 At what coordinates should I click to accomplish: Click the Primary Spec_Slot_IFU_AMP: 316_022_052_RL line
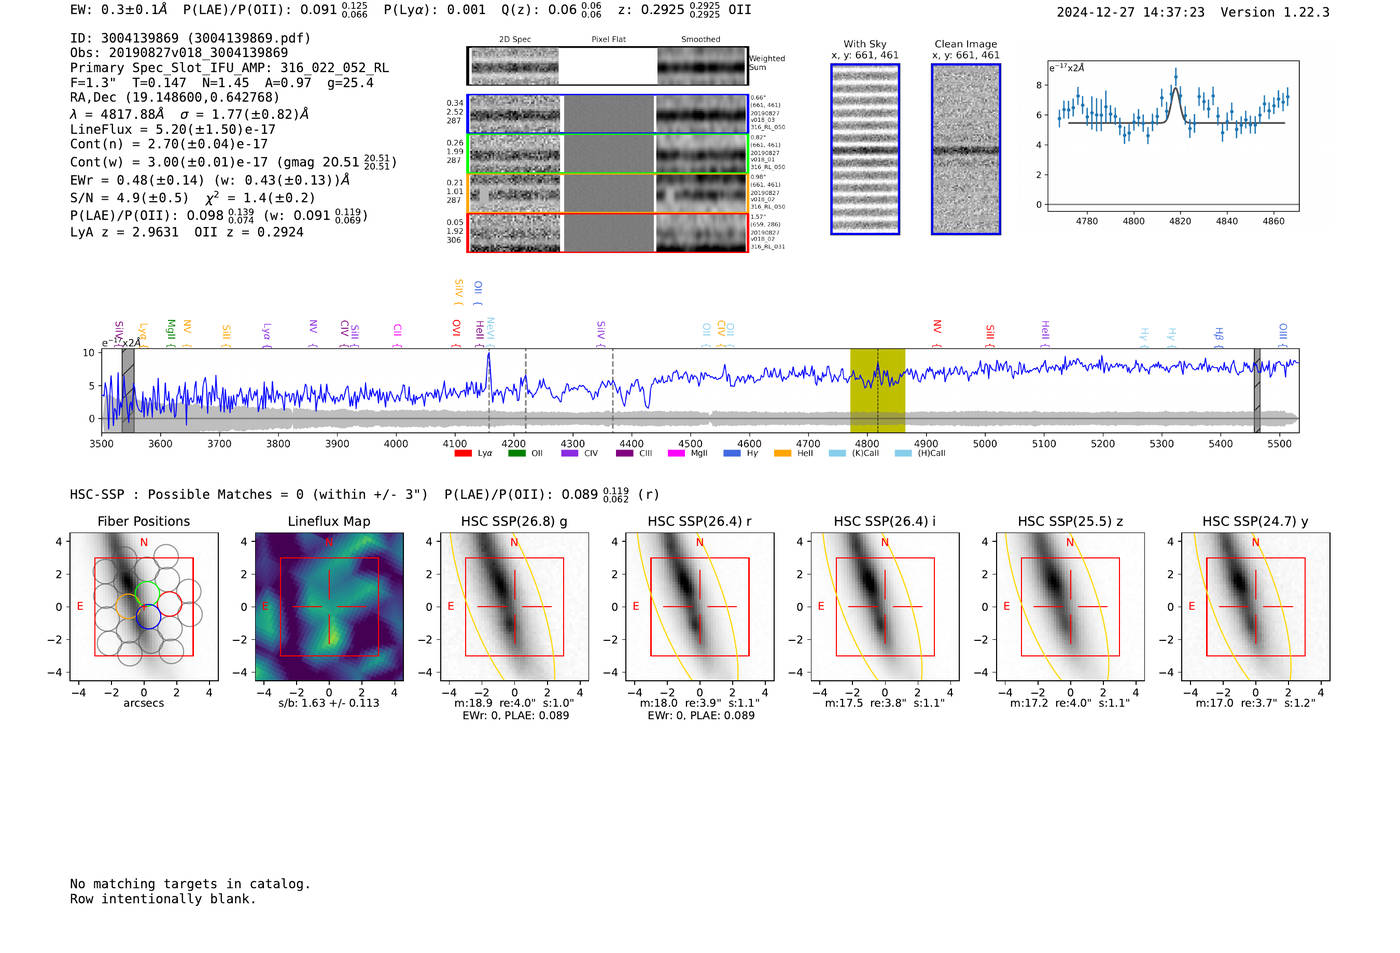tap(229, 68)
